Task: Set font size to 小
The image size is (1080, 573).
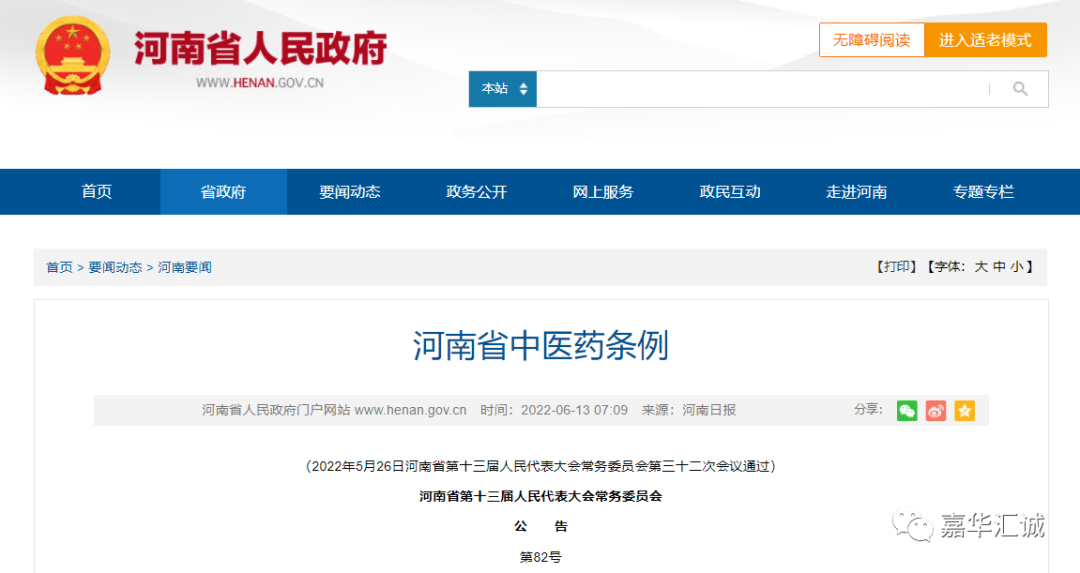Action: 1016,267
